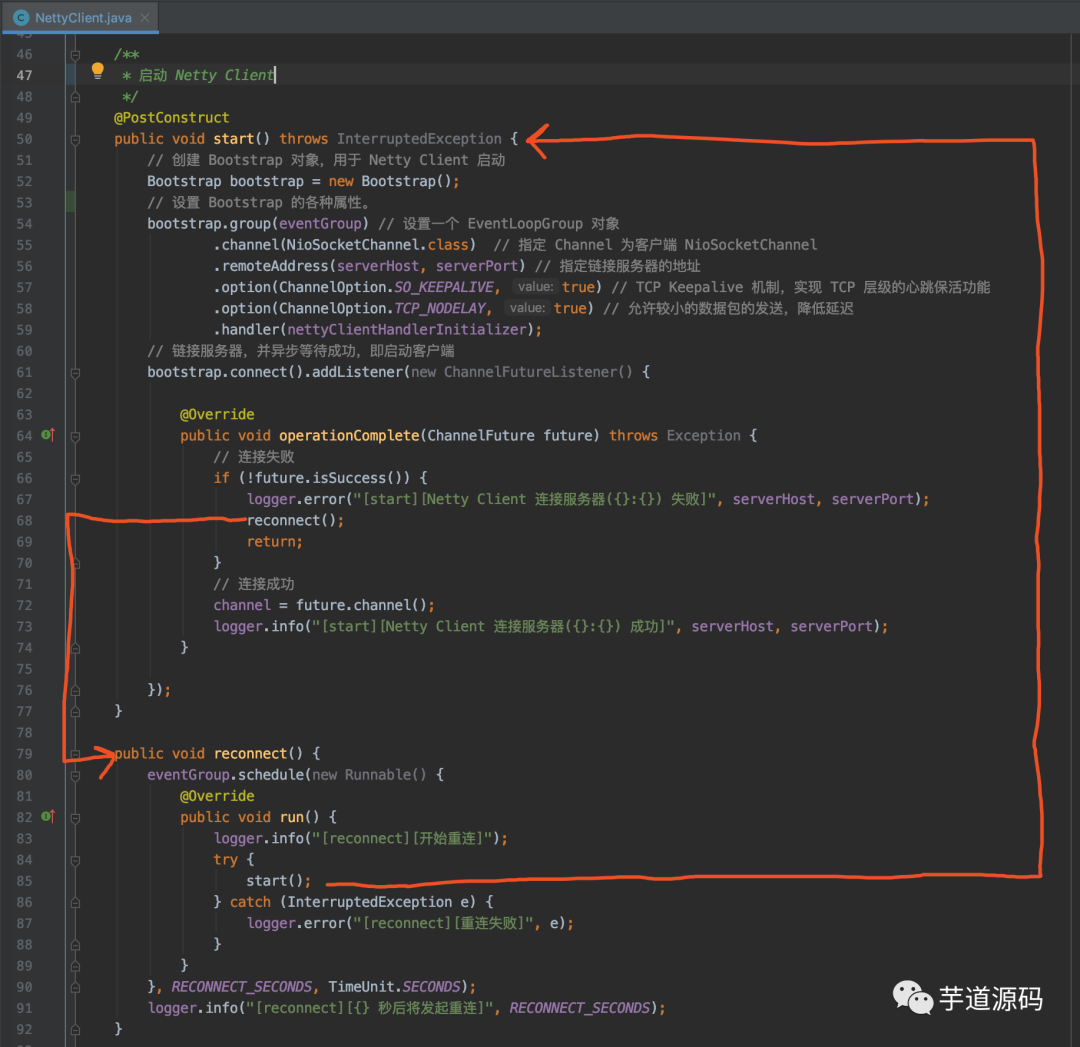Collapse the try block at line 84

coord(75,860)
